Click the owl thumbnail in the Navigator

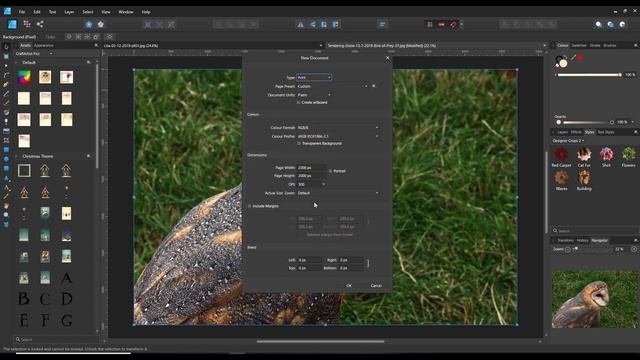(x=595, y=299)
